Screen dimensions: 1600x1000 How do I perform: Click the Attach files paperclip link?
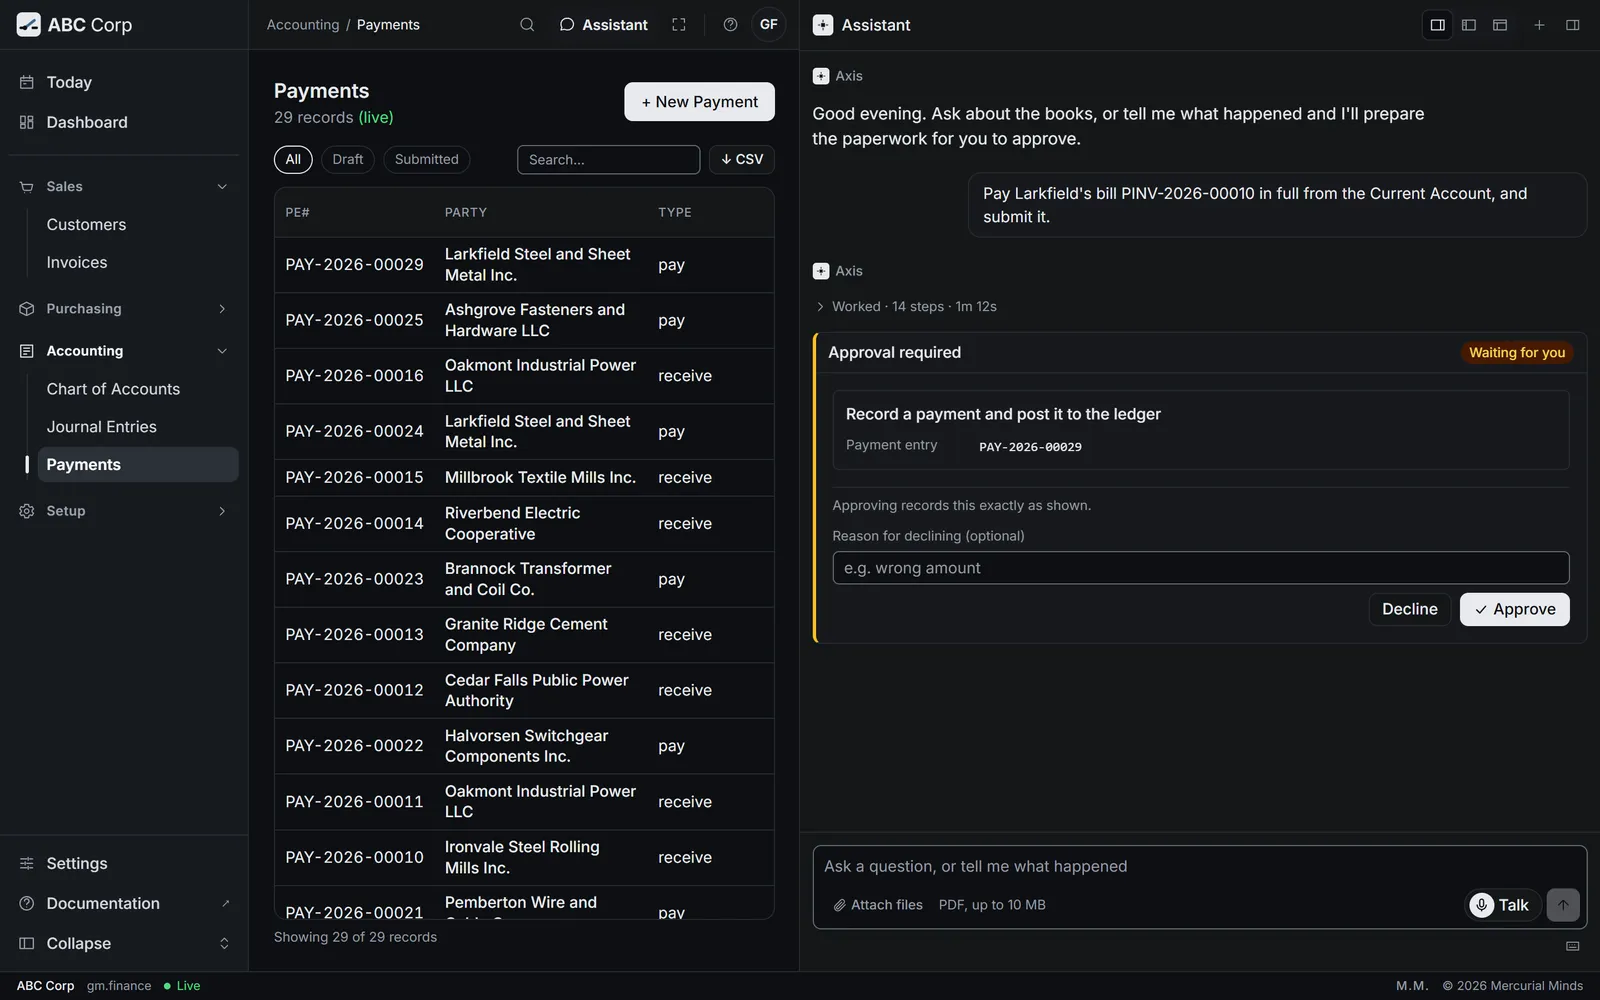(x=878, y=905)
